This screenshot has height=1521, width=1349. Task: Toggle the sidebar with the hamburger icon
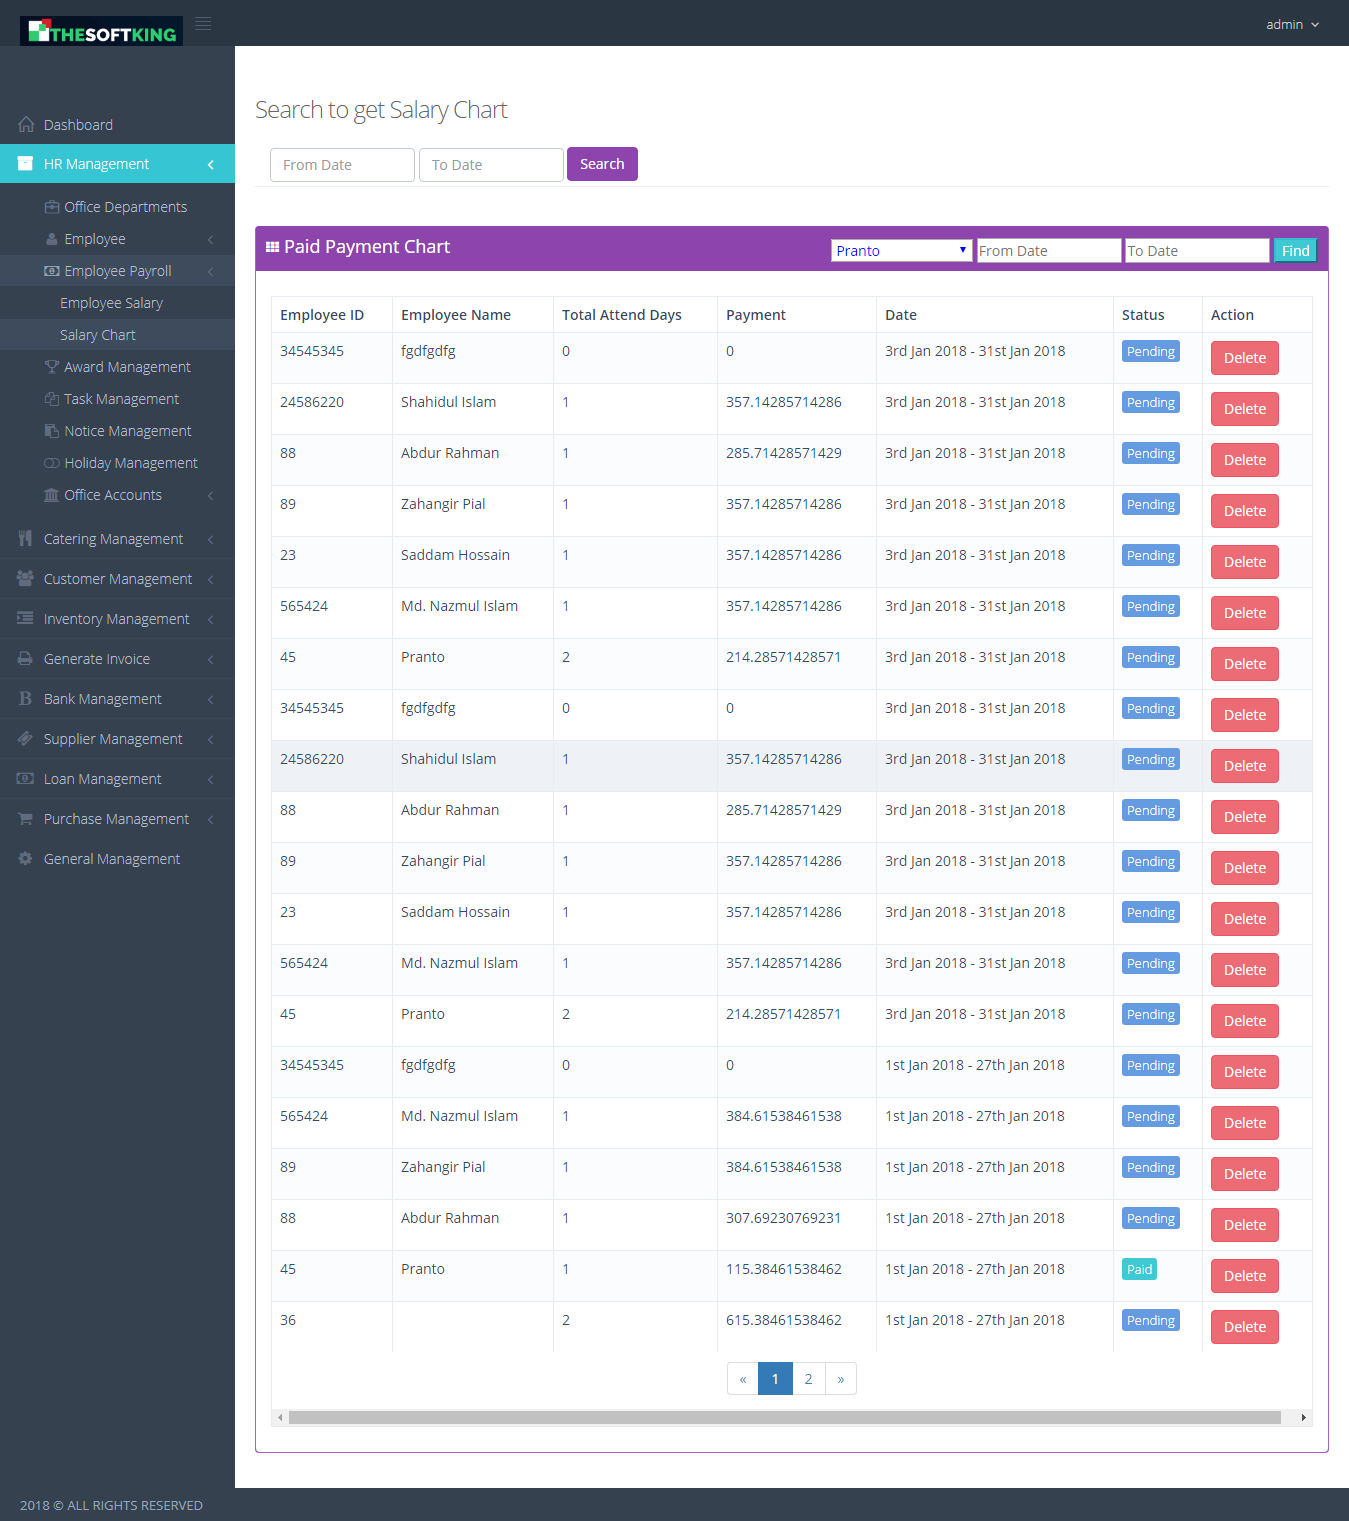202,23
